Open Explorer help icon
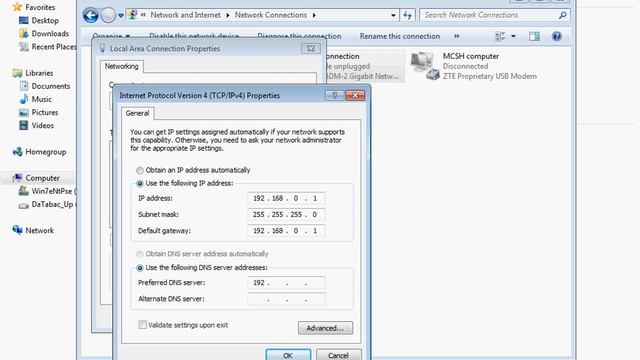 (556, 36)
